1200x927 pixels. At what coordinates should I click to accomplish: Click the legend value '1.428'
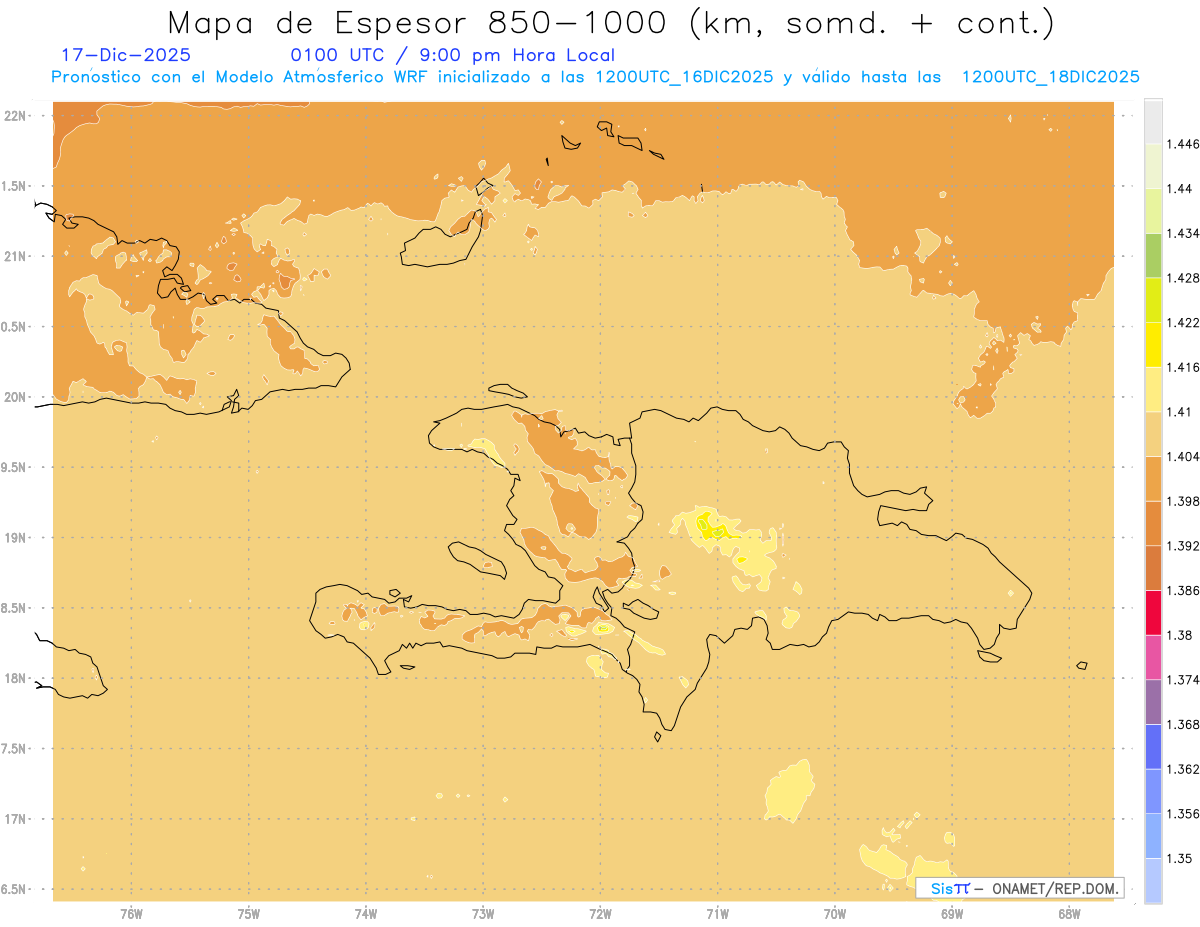pos(1182,278)
